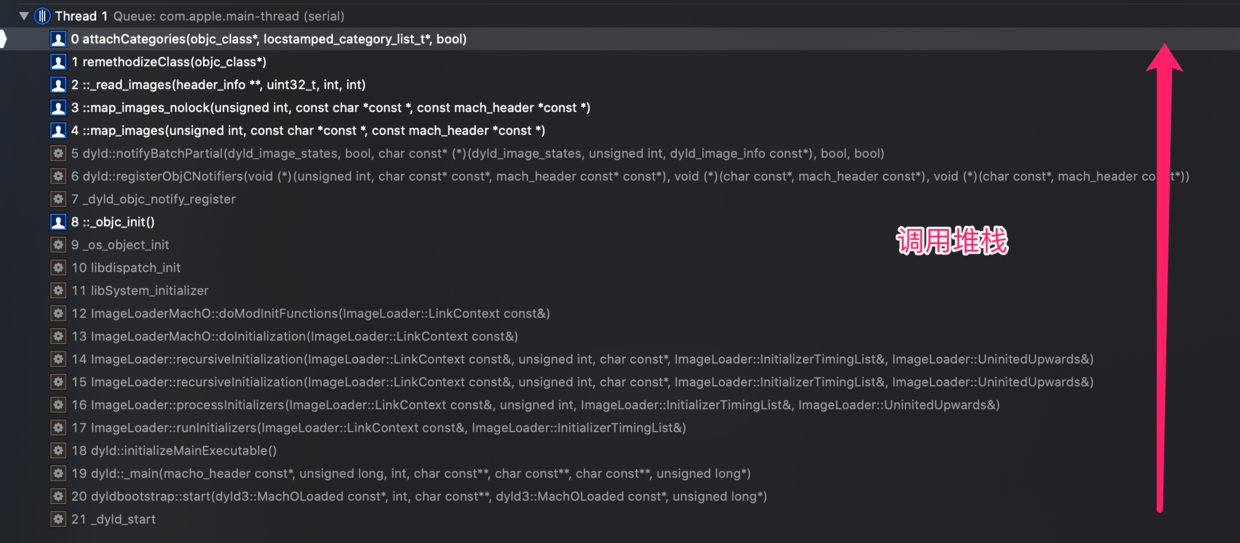Click user icon beside _read_images frame

pos(58,85)
